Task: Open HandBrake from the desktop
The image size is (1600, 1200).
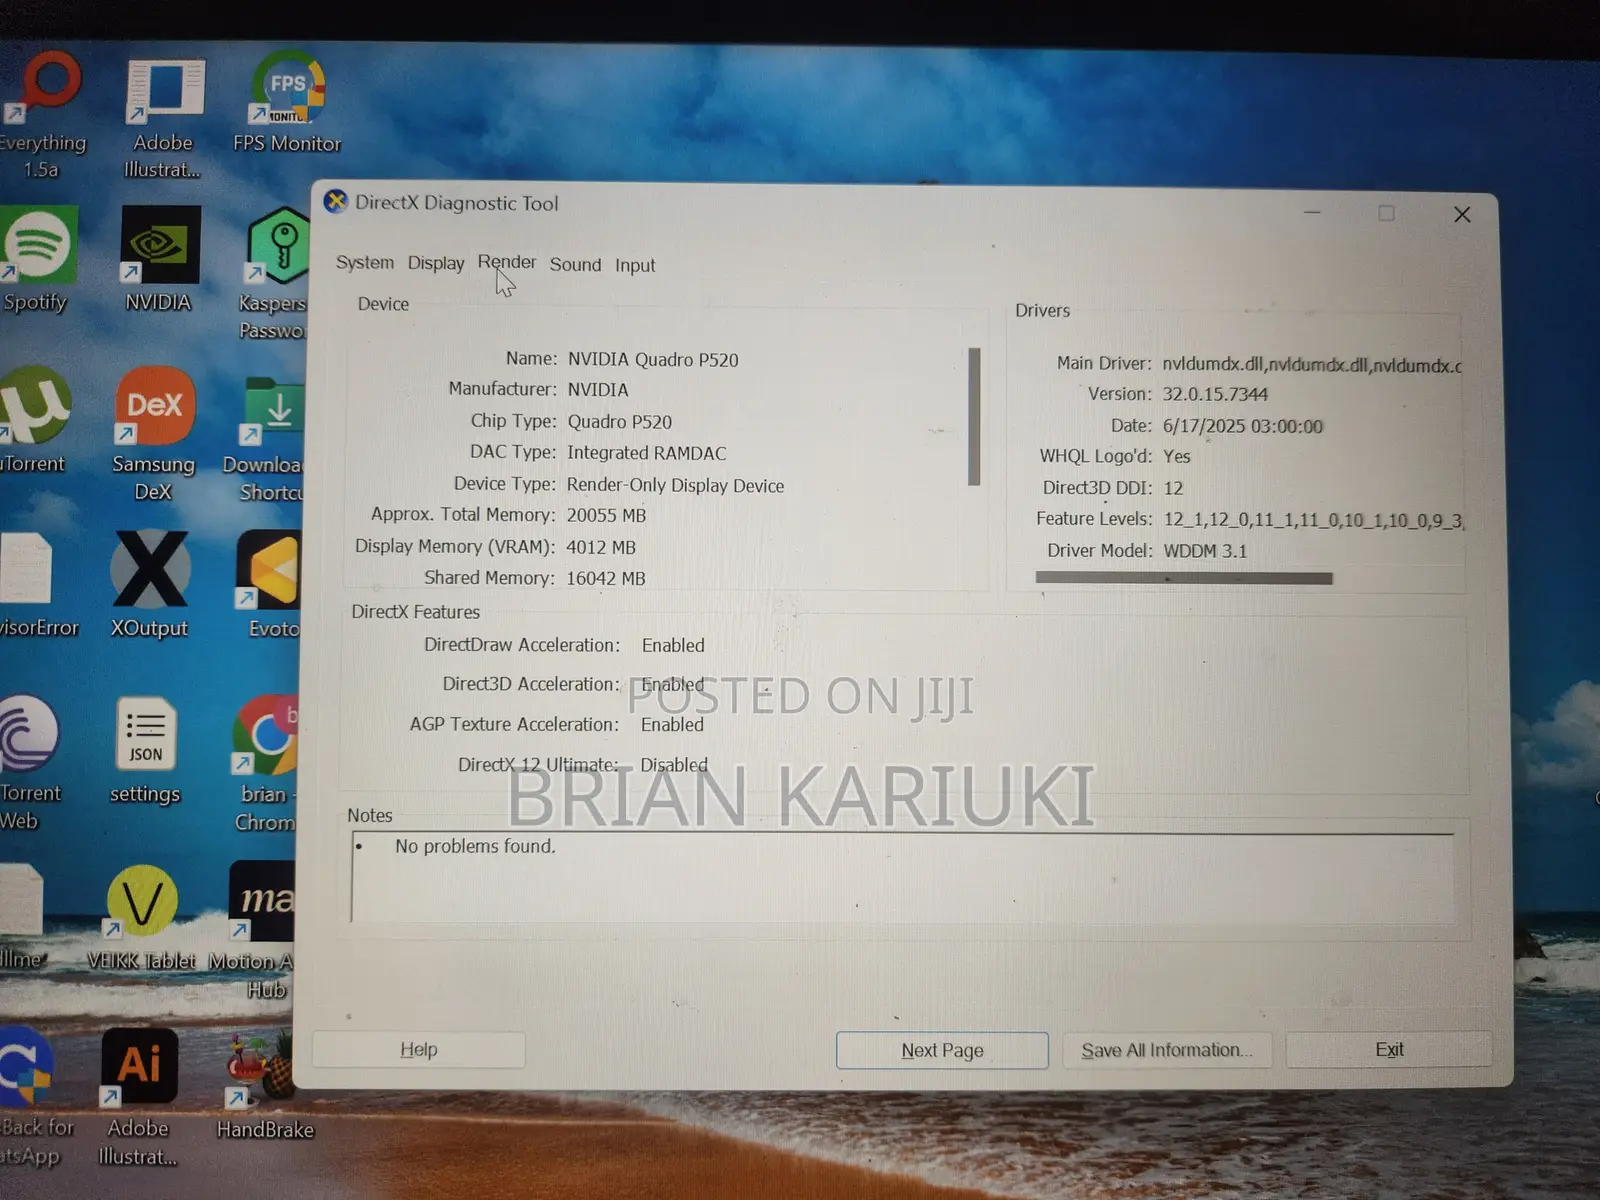Action: [265, 1085]
